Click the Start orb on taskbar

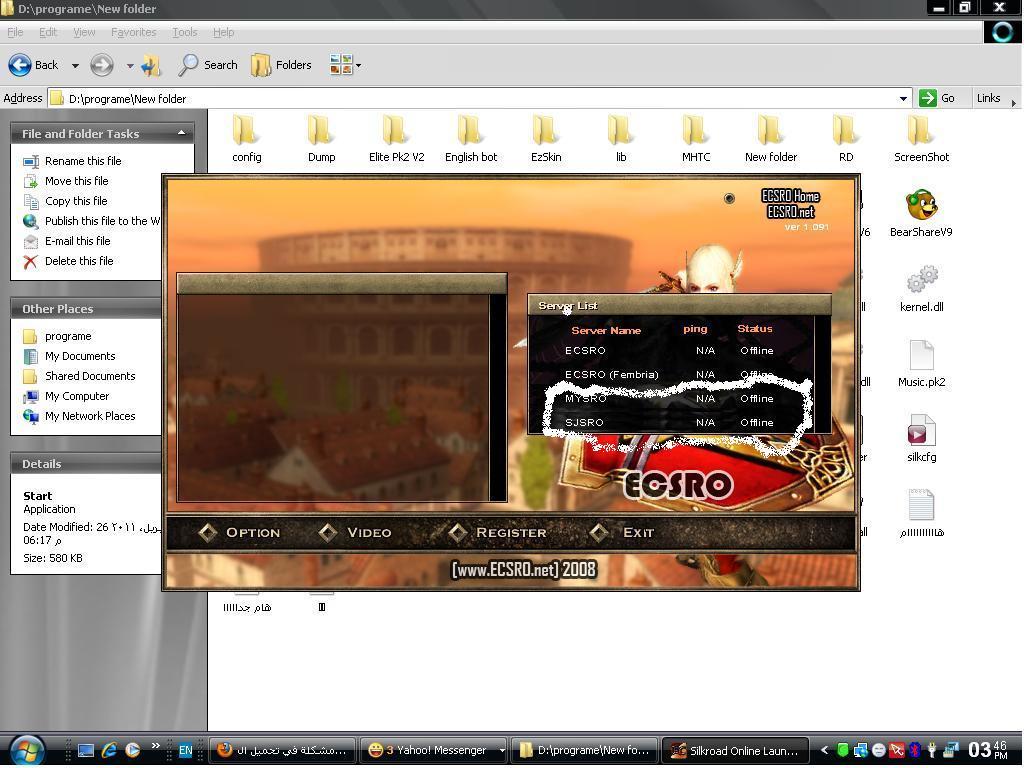pyautogui.click(x=27, y=749)
